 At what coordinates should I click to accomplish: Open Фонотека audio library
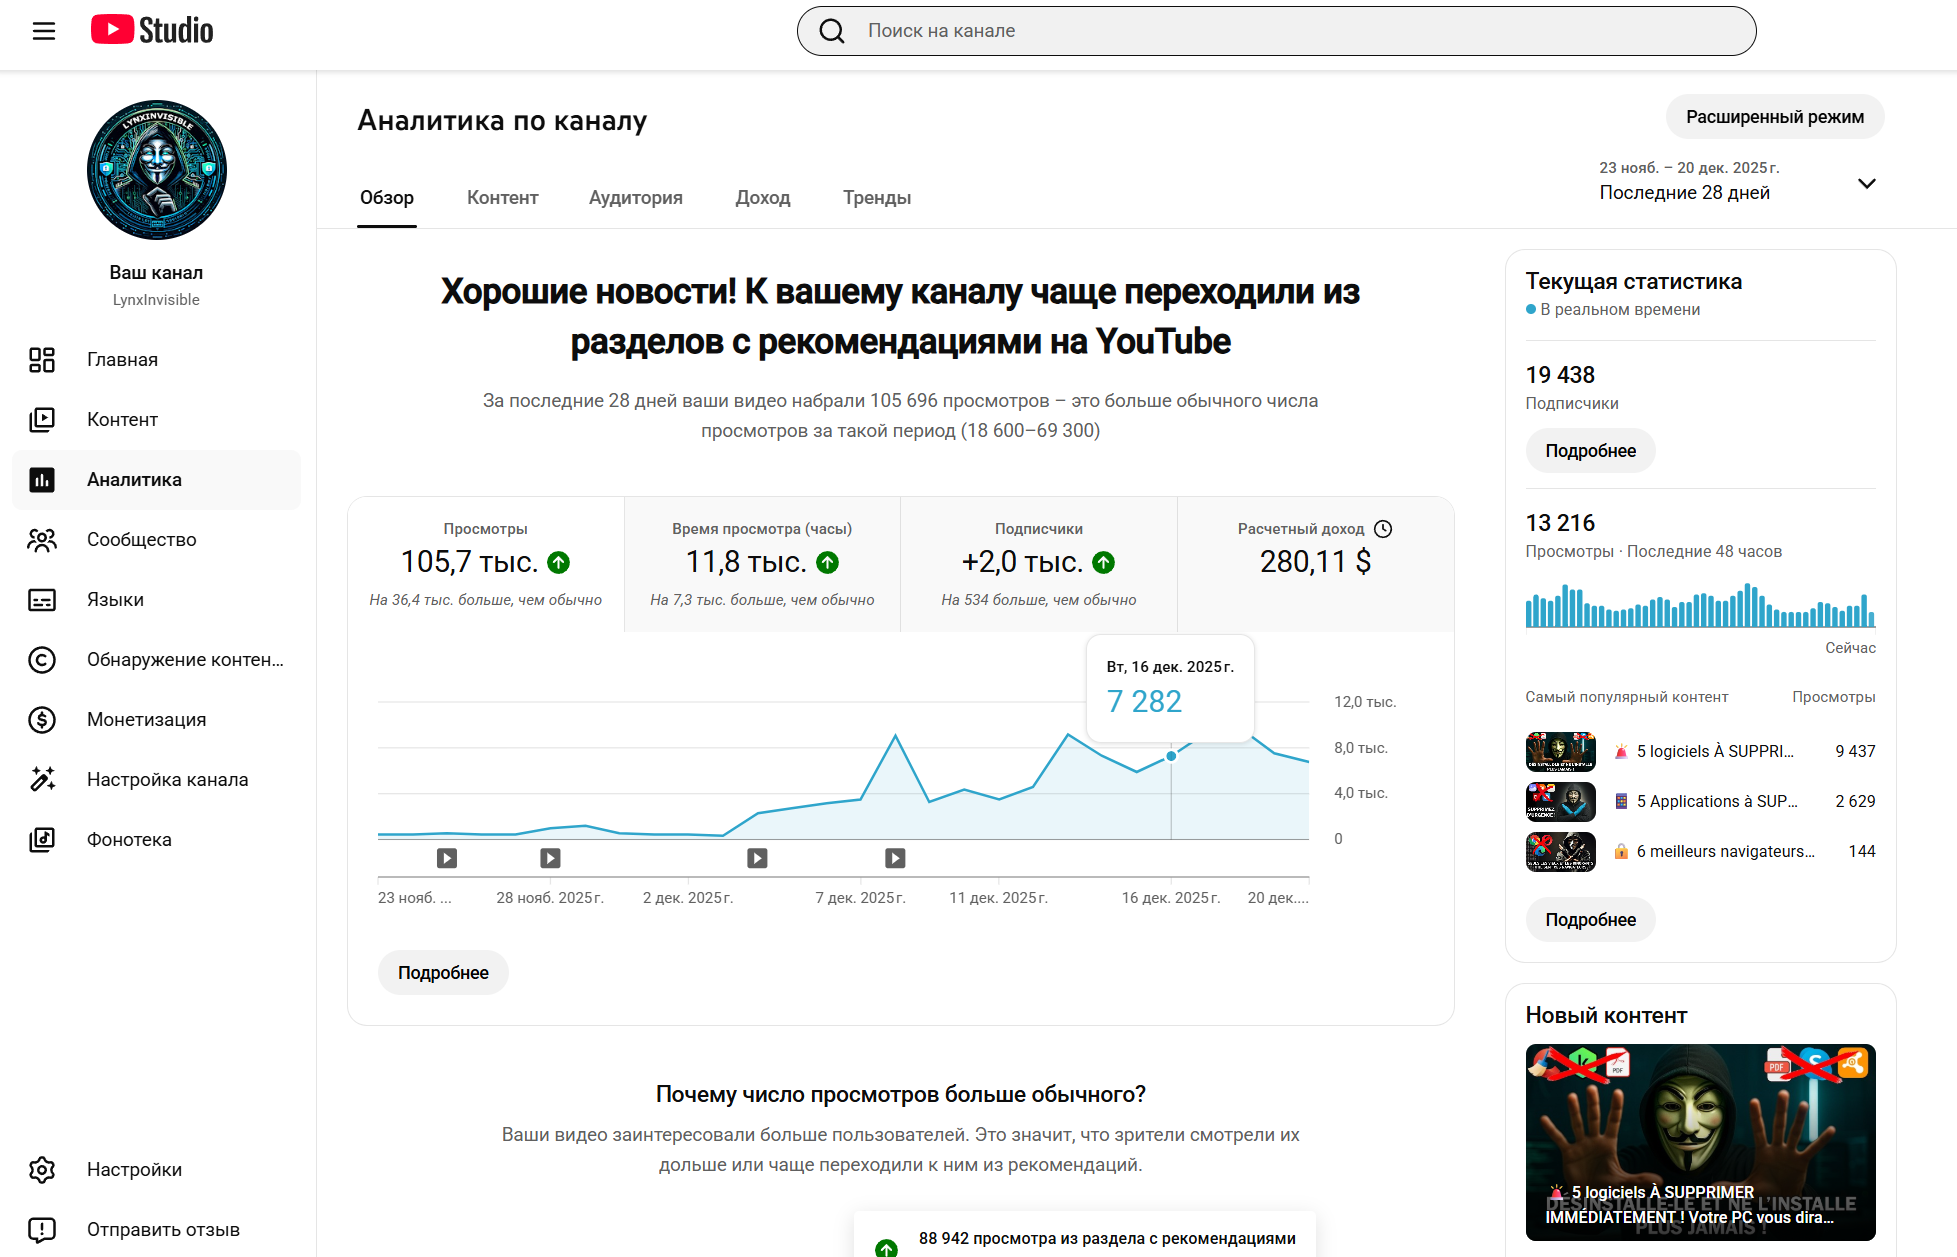pyautogui.click(x=129, y=840)
